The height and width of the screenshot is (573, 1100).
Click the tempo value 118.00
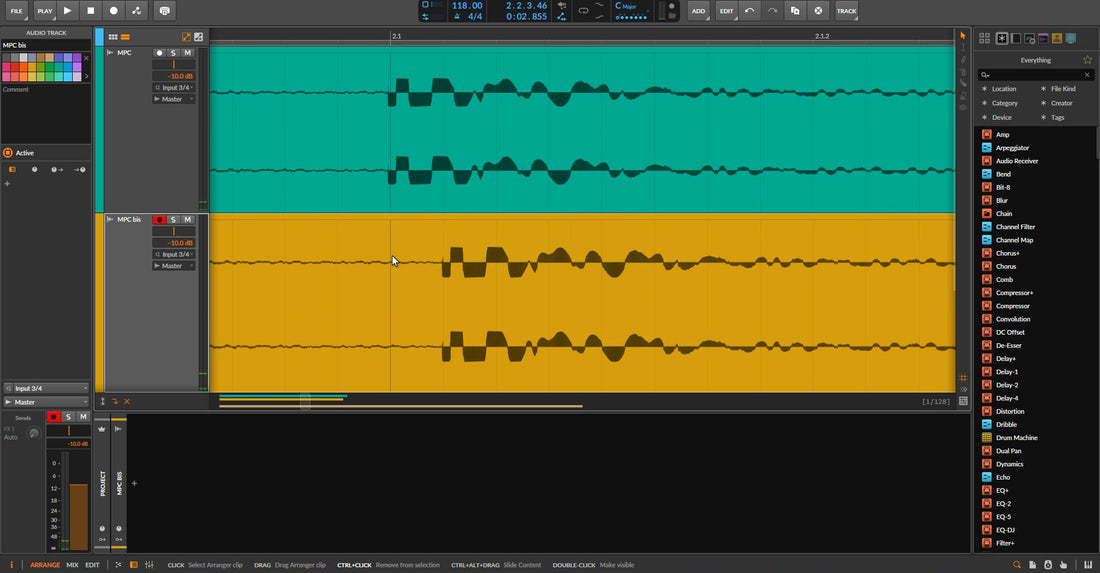tap(467, 6)
